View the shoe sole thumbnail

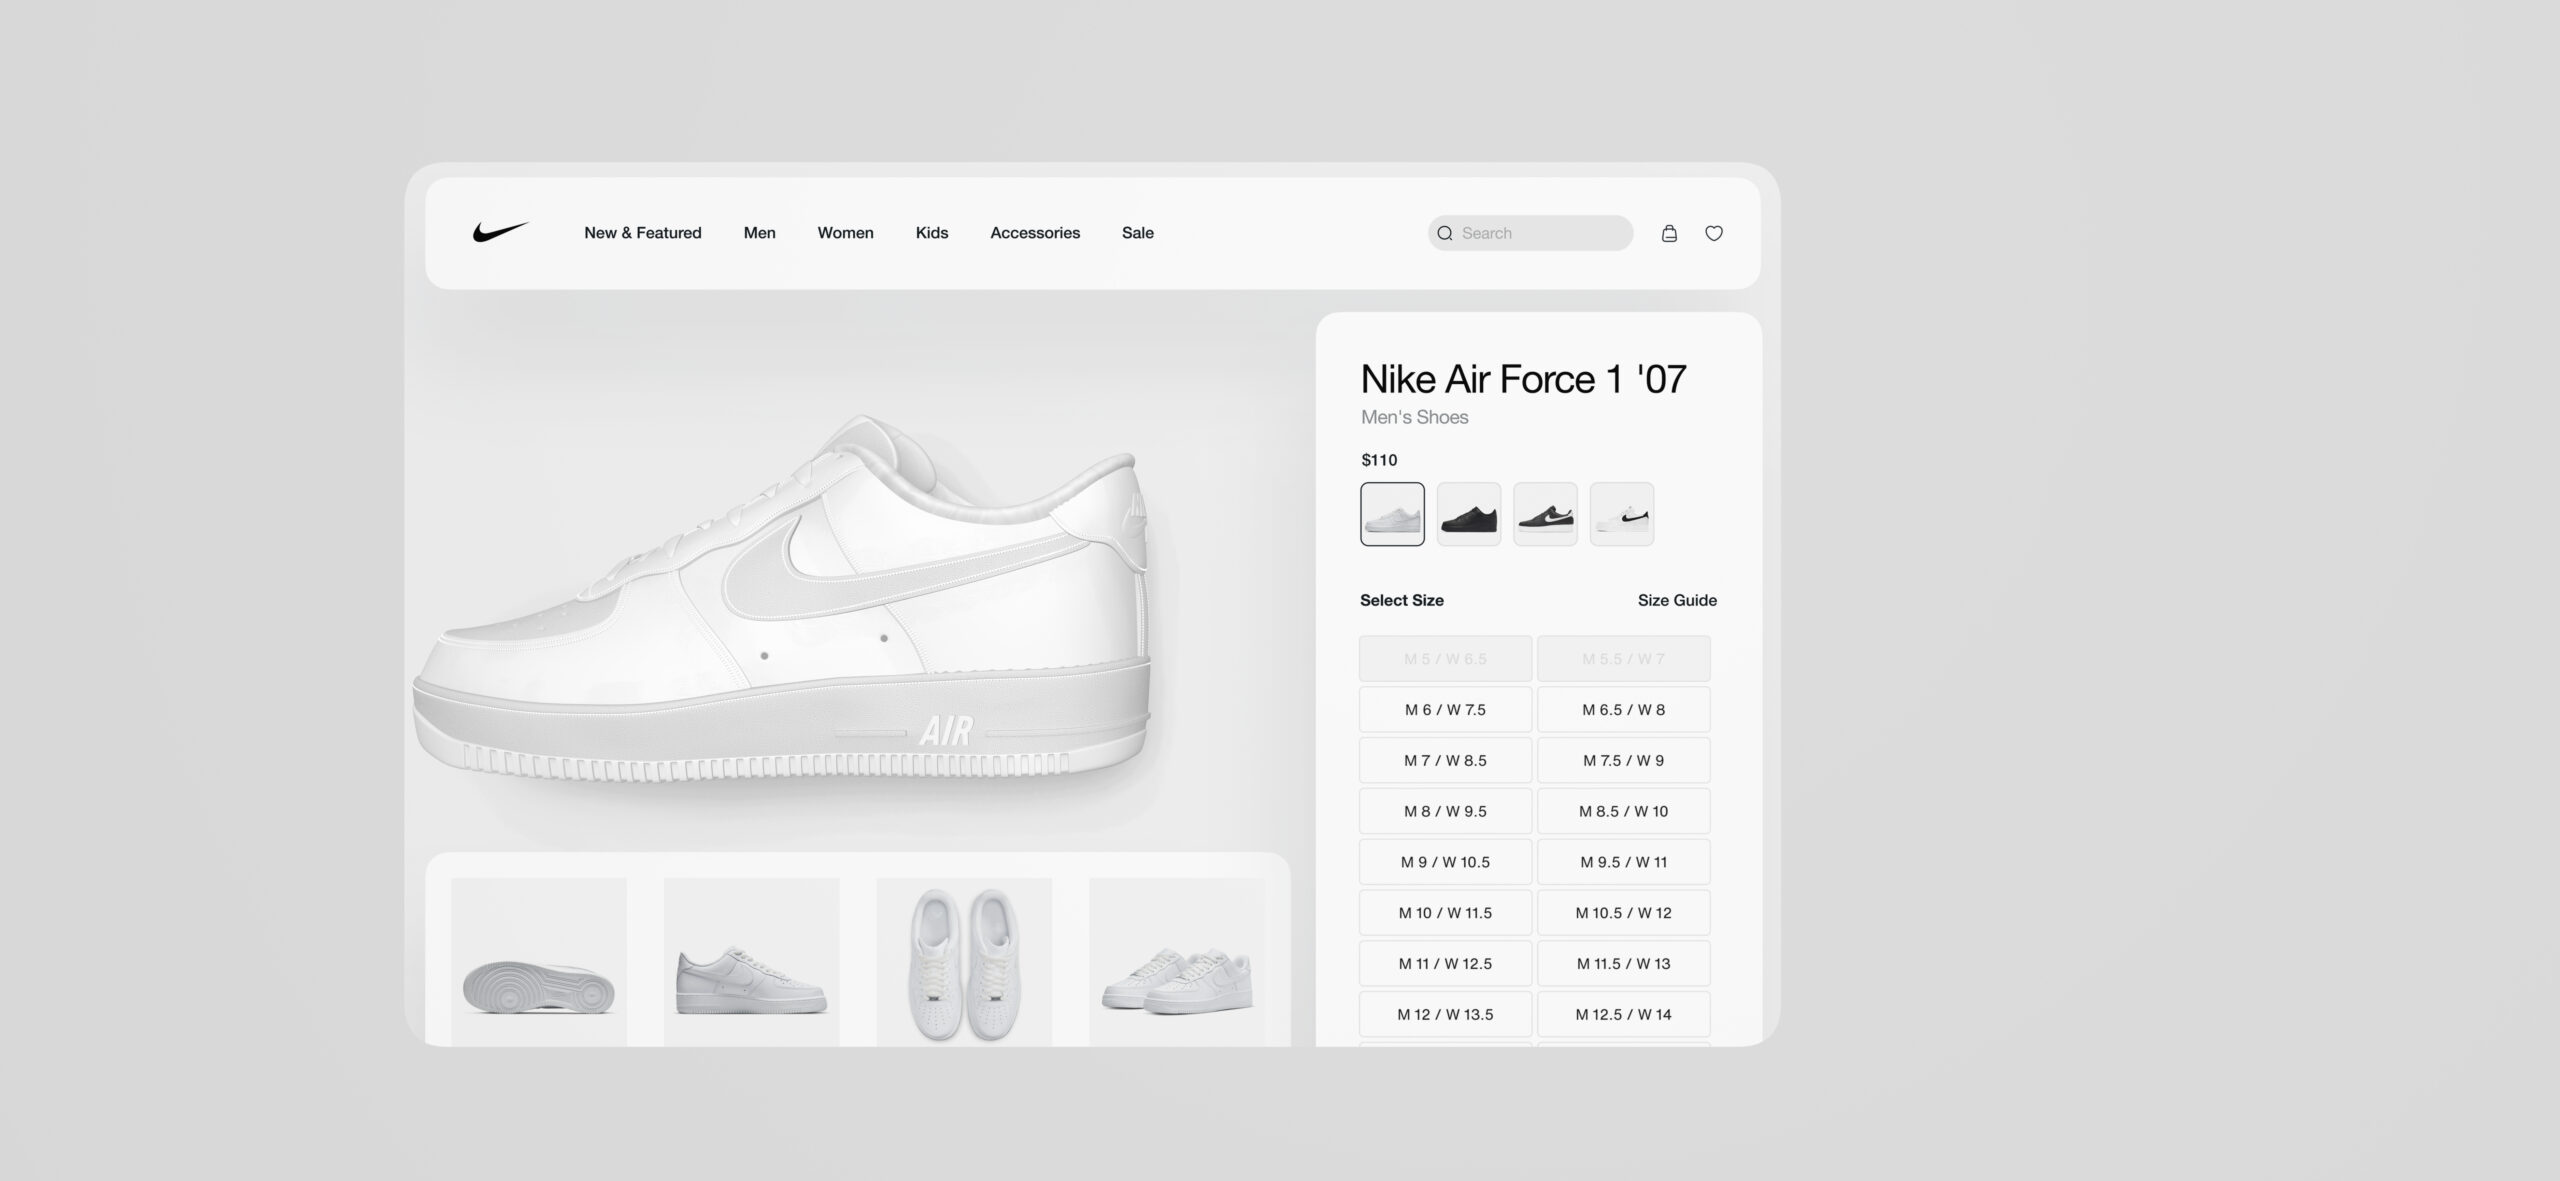click(539, 962)
